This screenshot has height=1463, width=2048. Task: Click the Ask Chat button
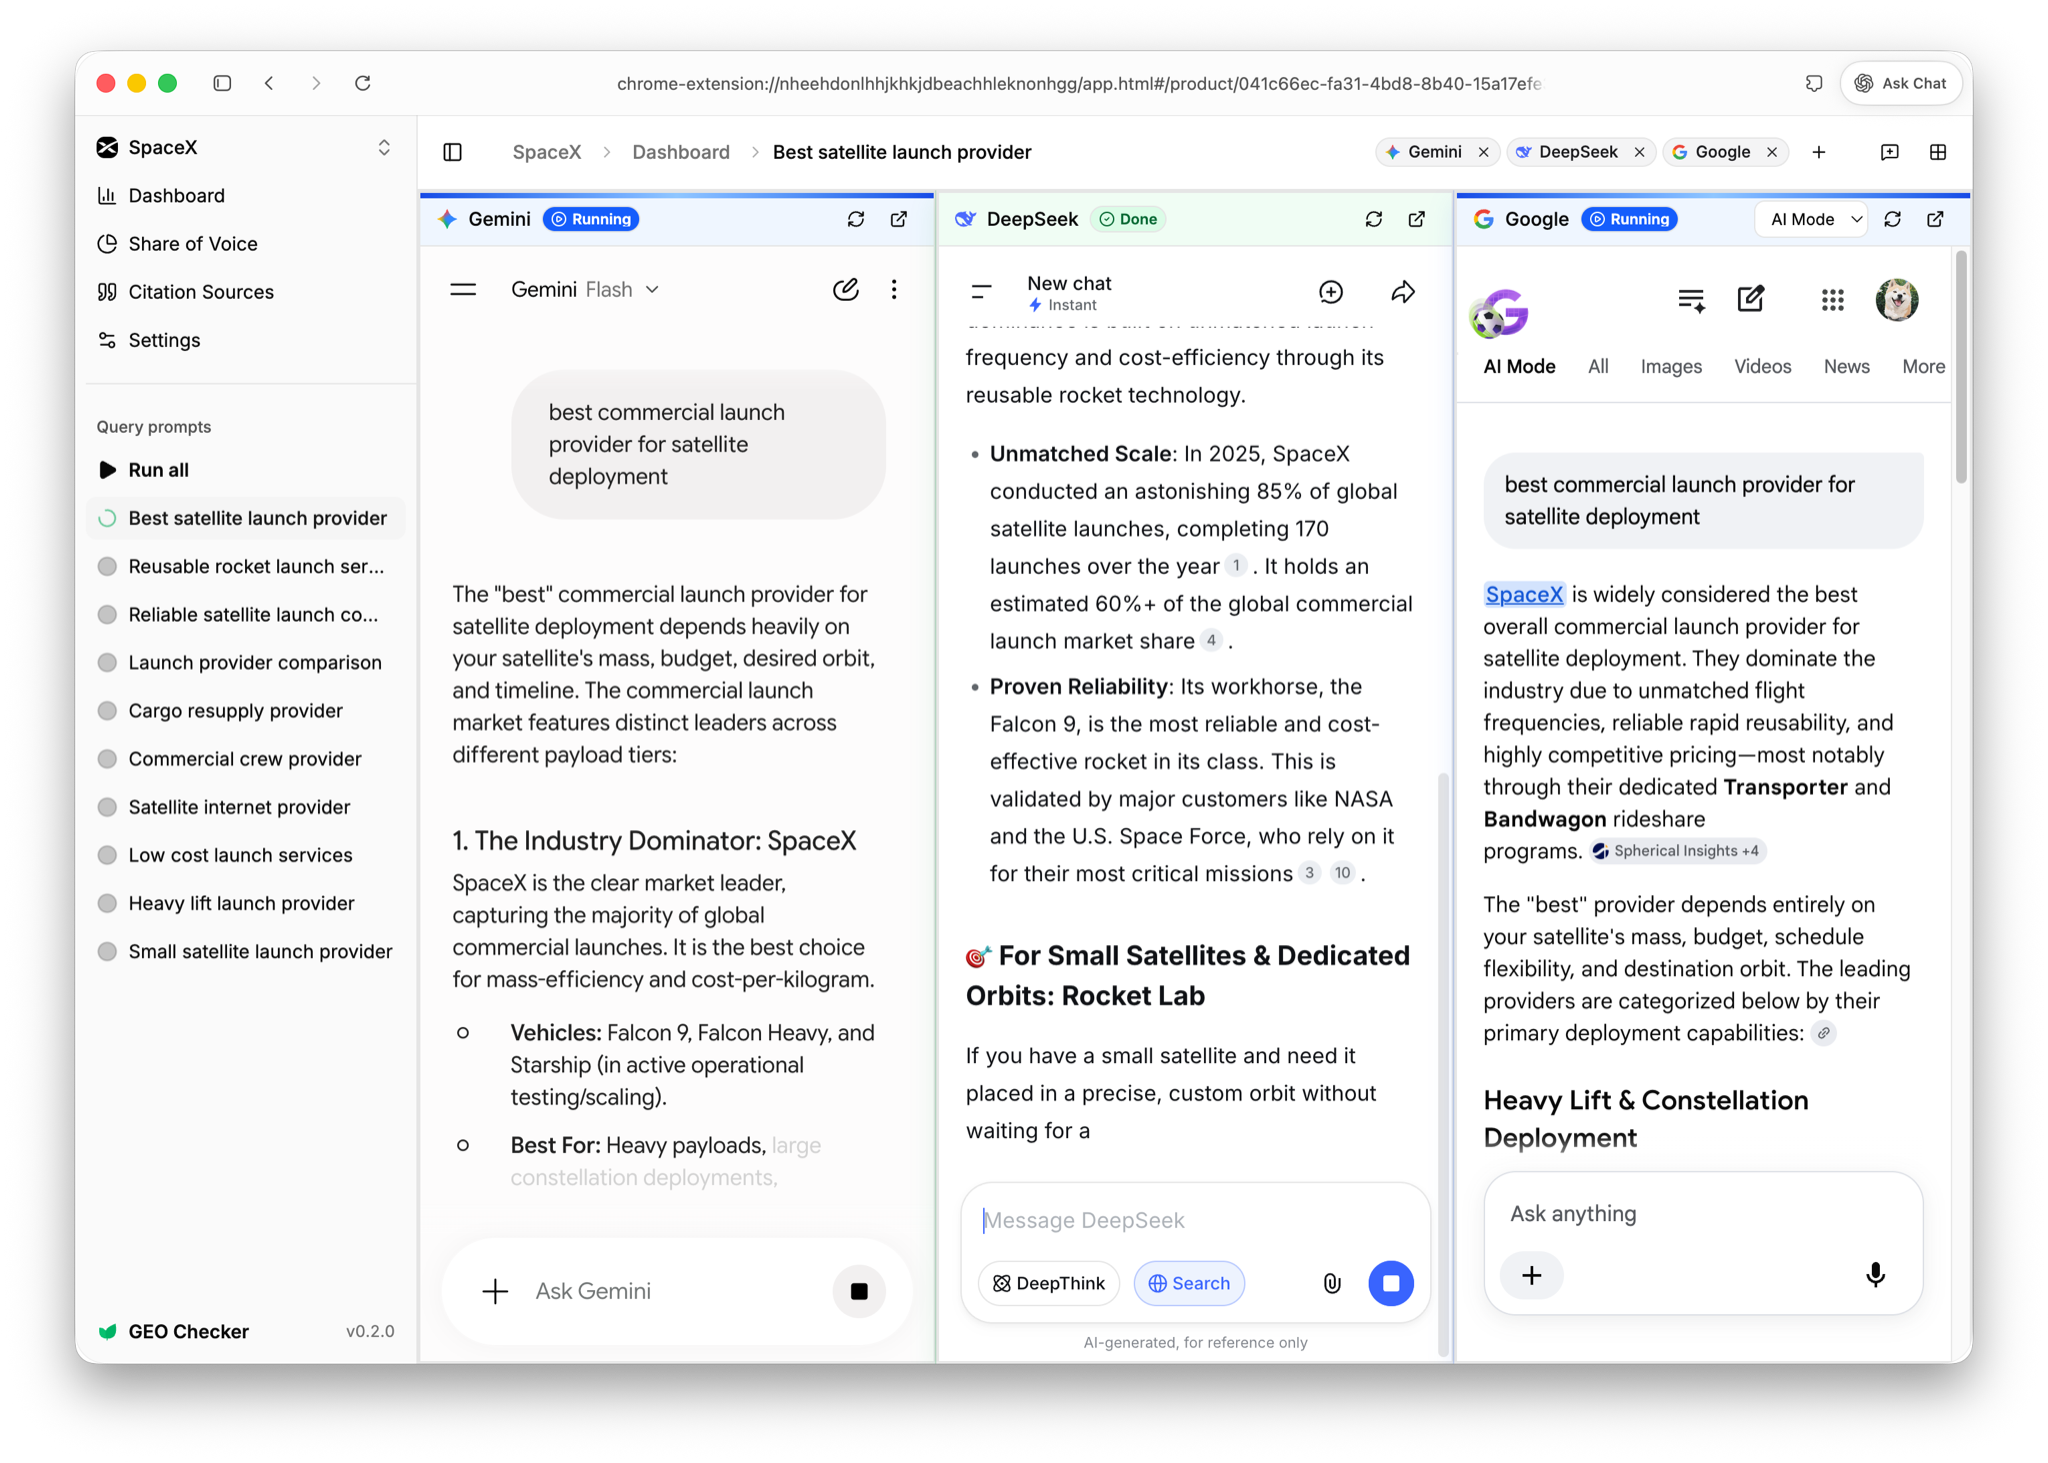tap(1901, 83)
